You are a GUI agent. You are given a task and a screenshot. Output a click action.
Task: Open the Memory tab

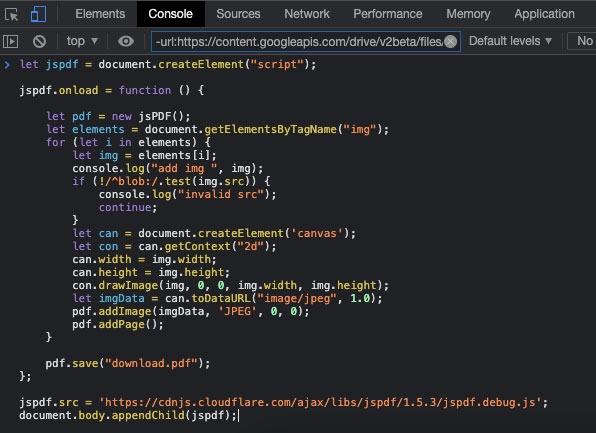(468, 14)
